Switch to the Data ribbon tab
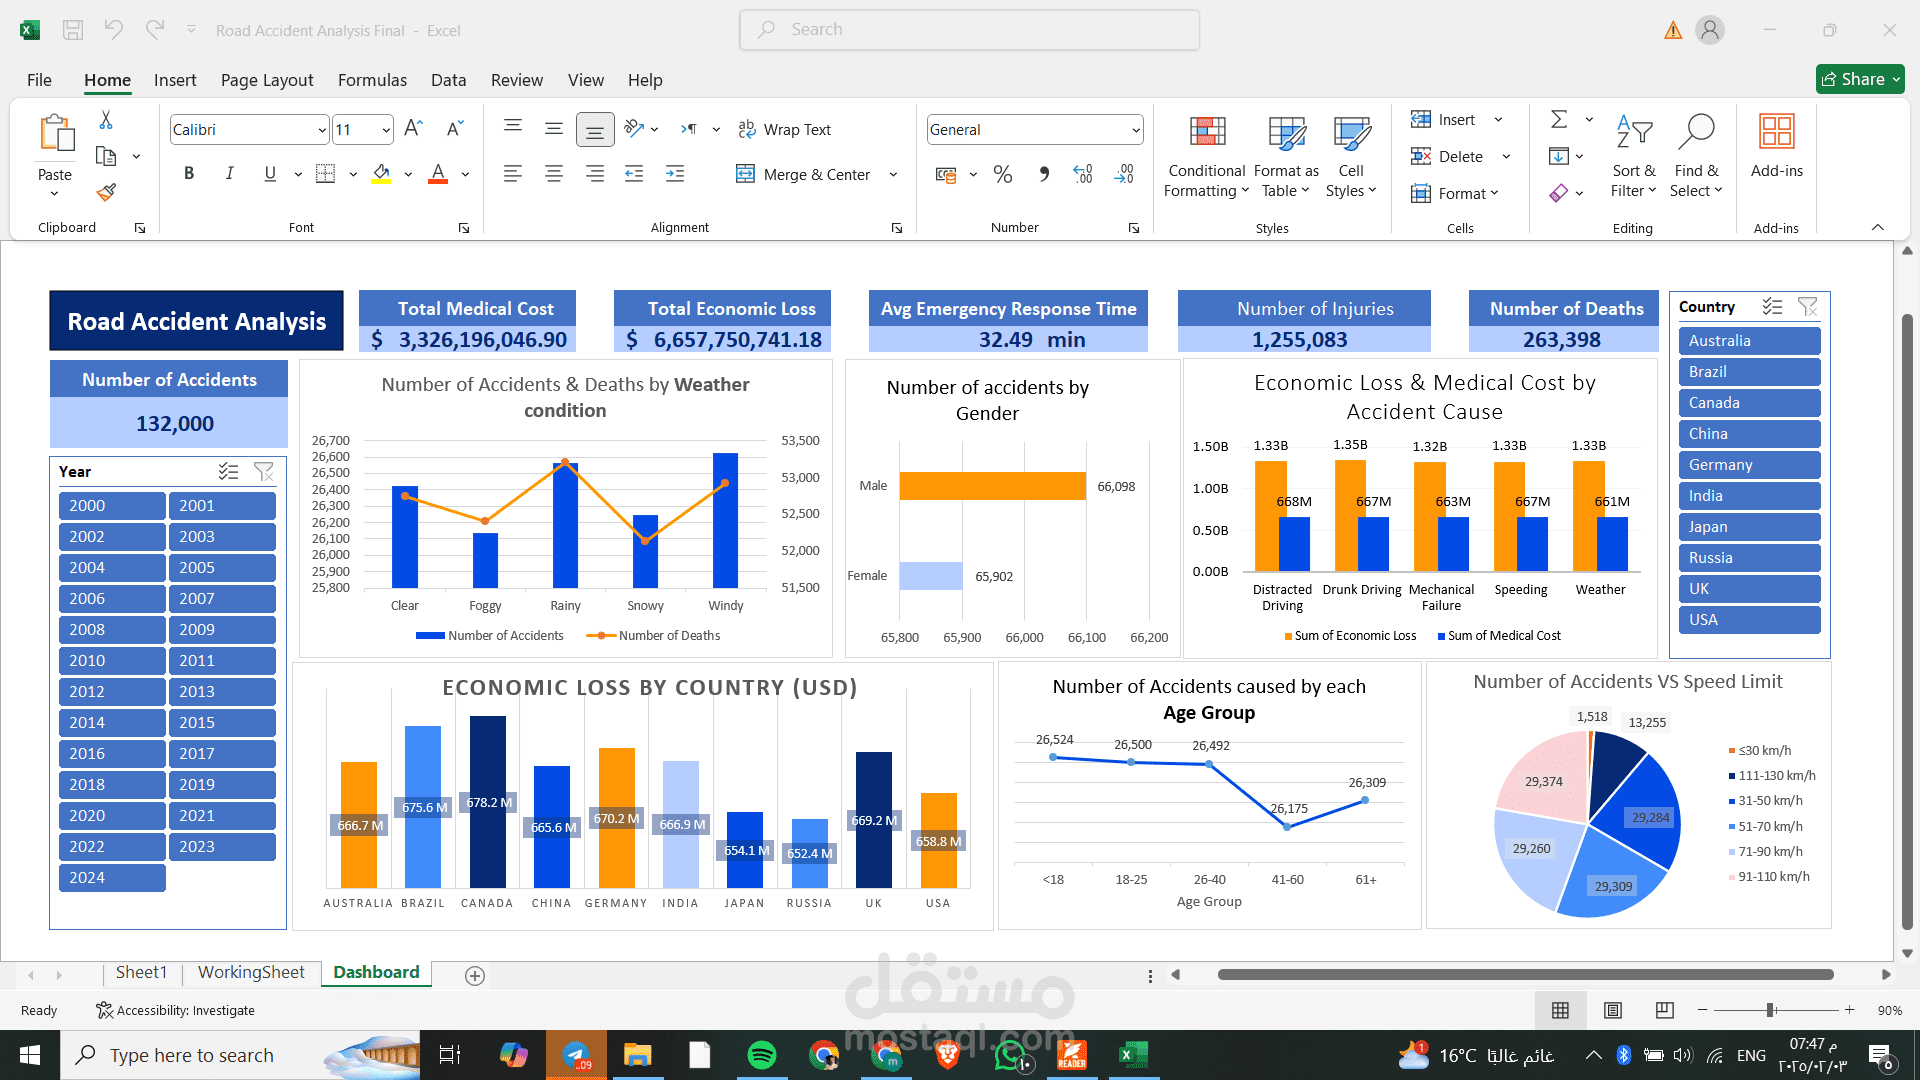 pos(448,80)
